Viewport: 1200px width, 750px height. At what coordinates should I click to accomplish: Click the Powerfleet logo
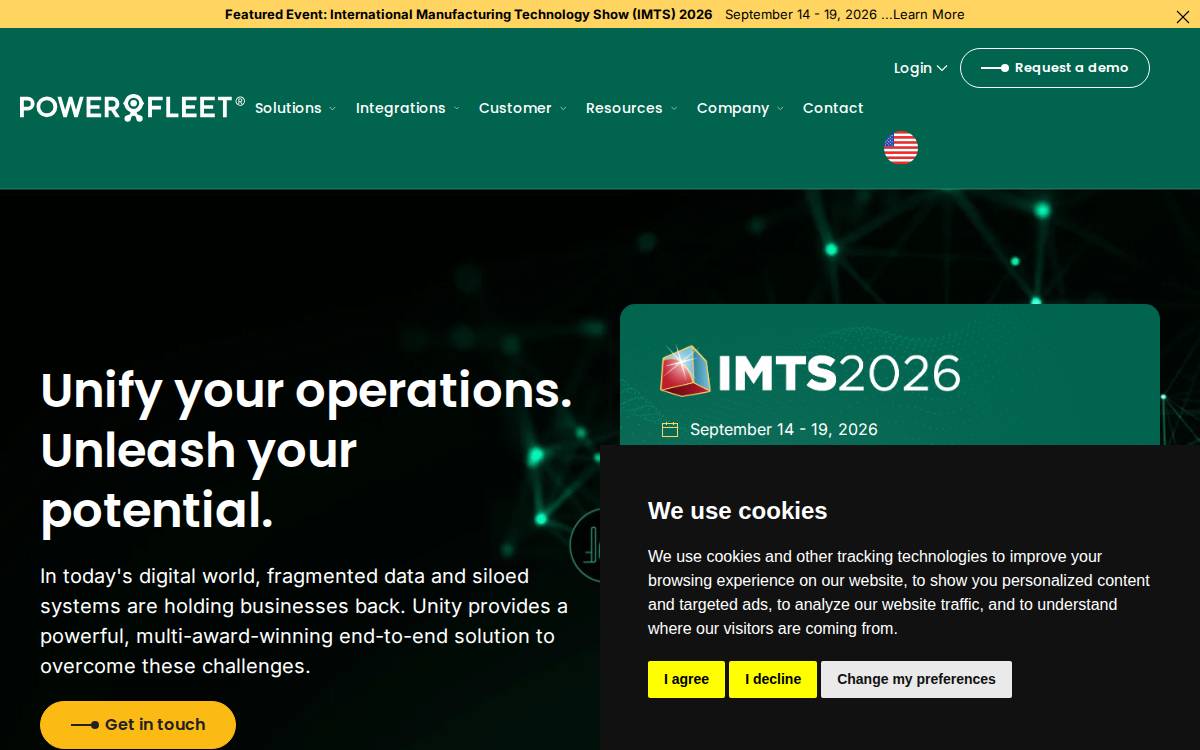point(132,107)
